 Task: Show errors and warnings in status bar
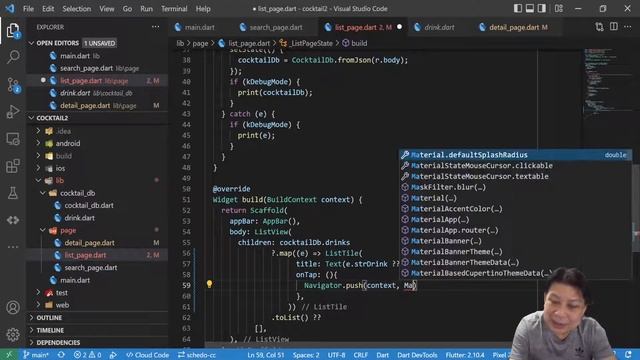[x=87, y=355]
